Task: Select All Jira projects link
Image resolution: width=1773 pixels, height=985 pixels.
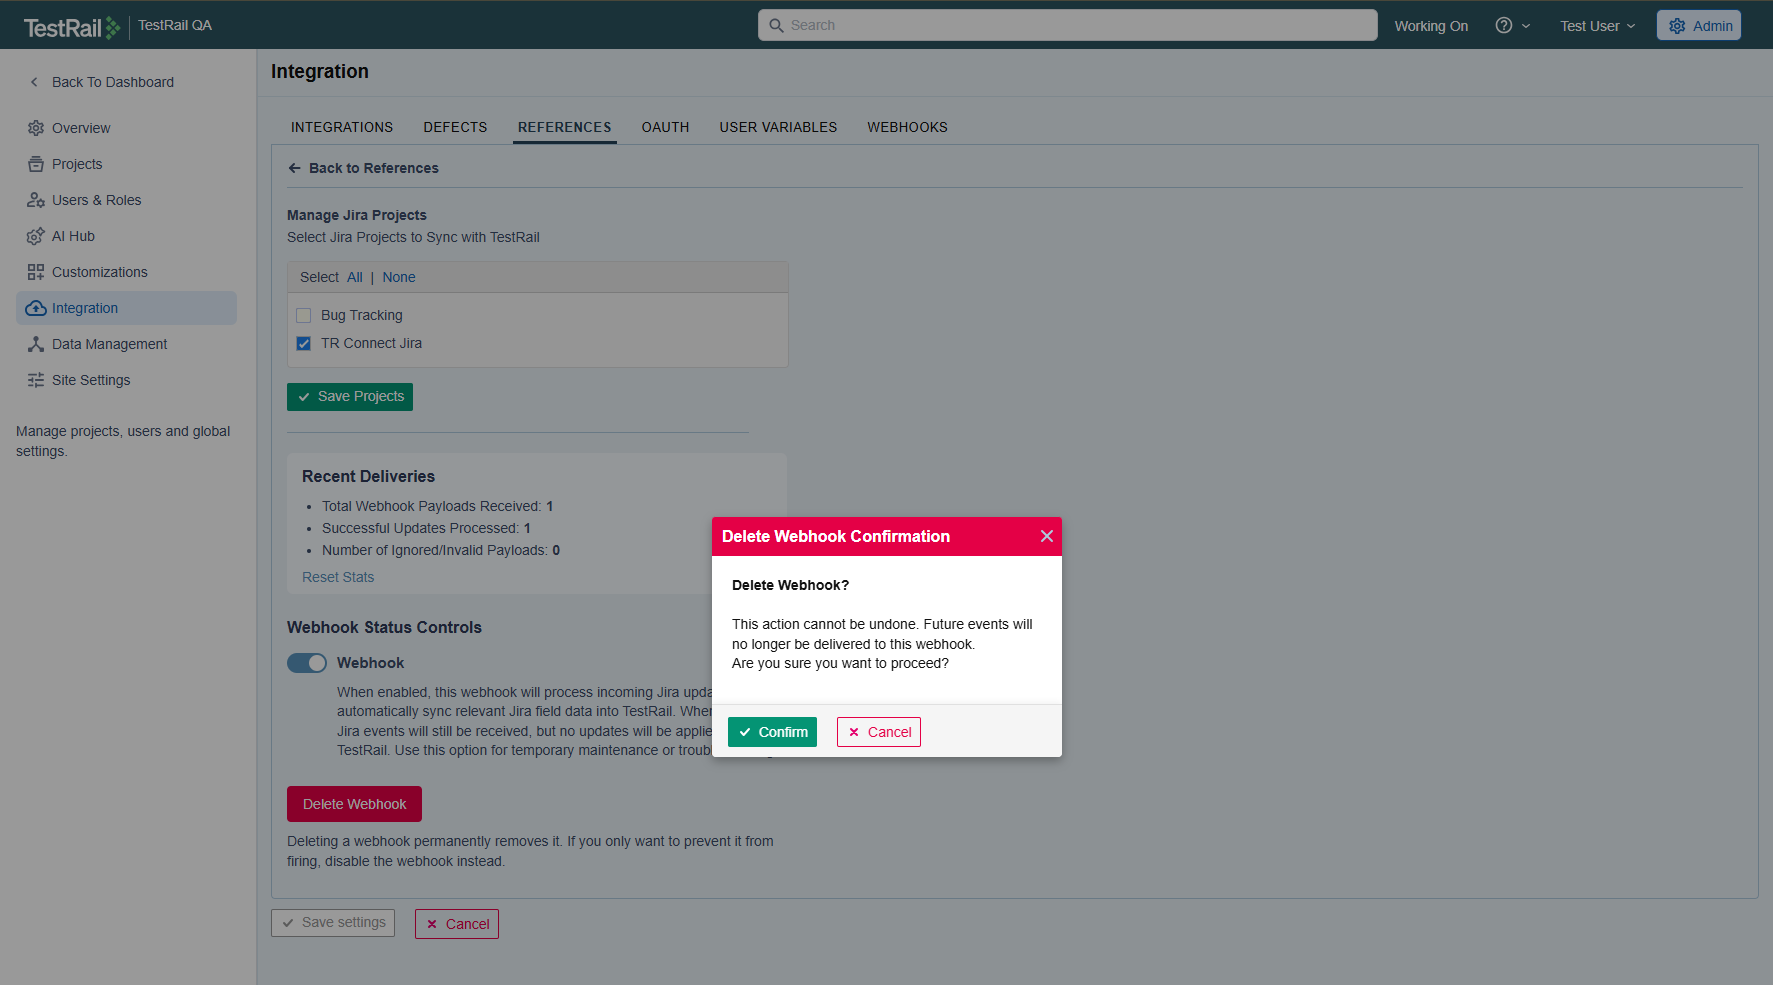Action: (x=355, y=277)
